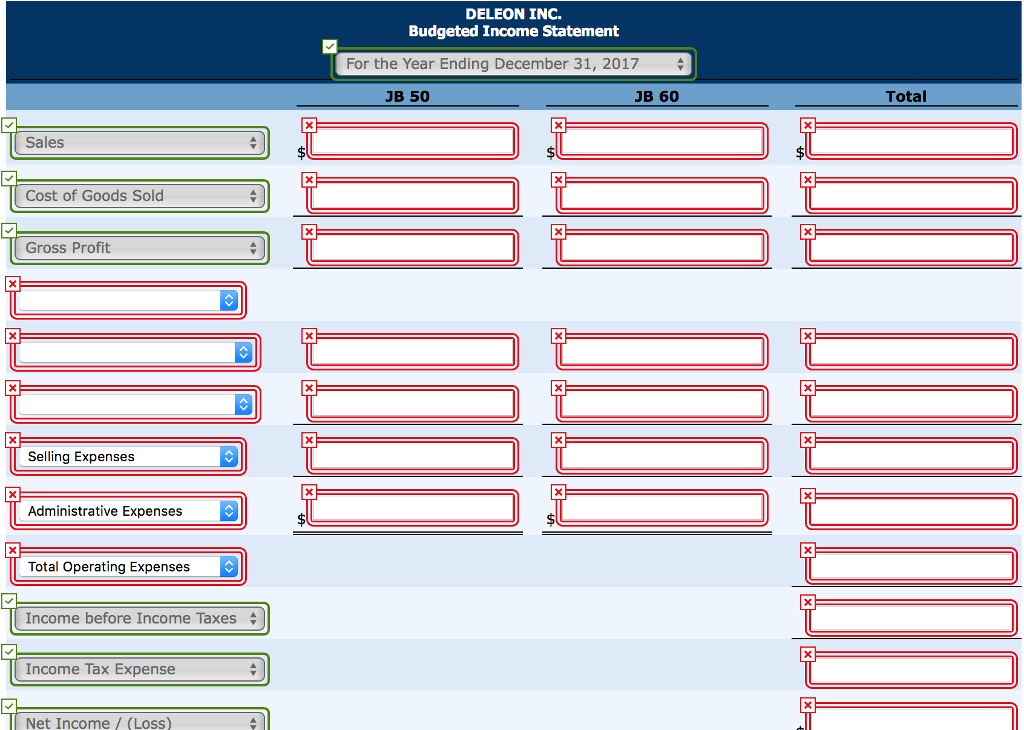Open the Selling Expenses dropdown

pos(128,456)
